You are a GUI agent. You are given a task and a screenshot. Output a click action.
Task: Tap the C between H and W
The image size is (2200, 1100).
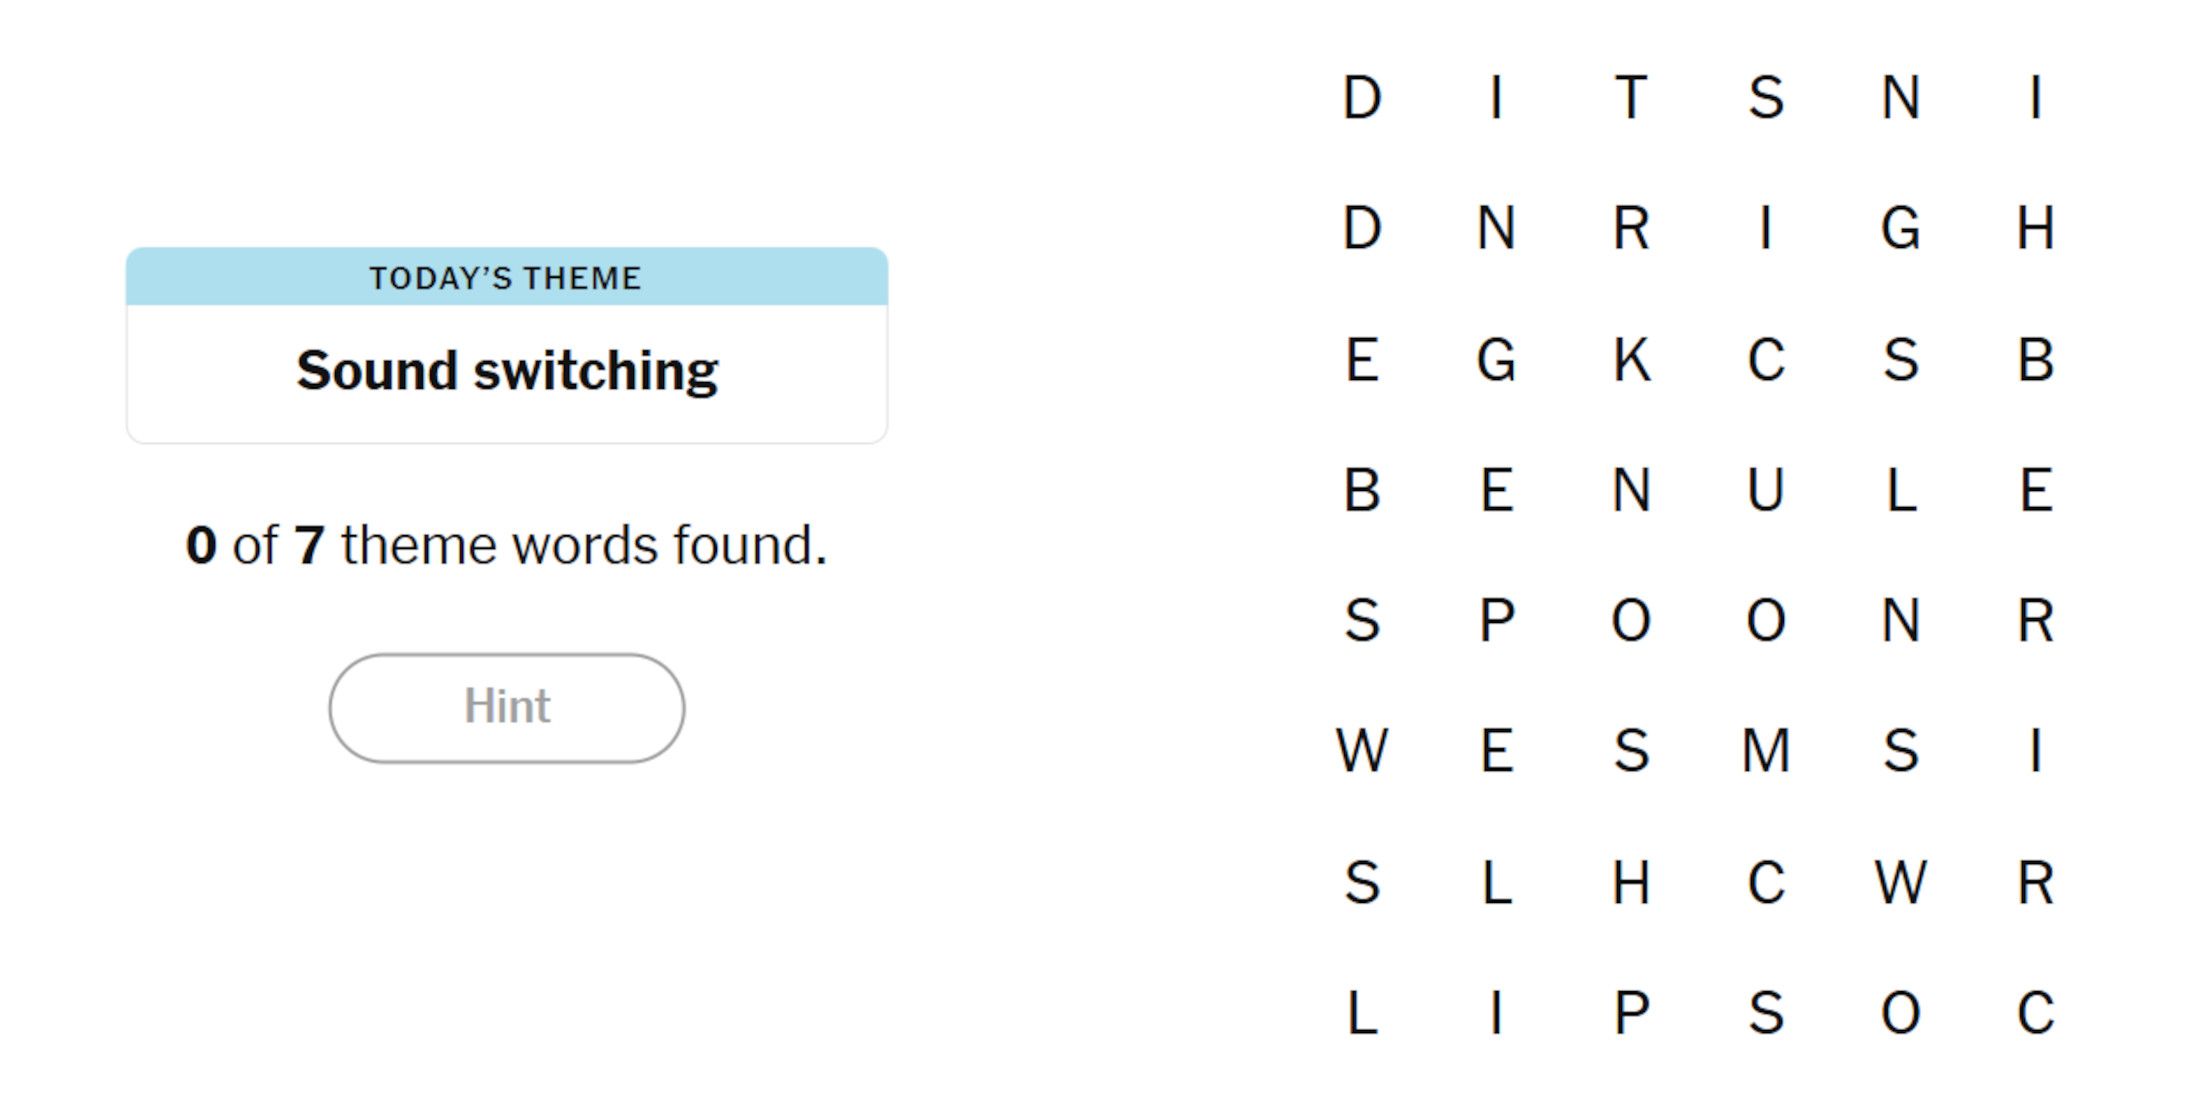click(x=1766, y=882)
